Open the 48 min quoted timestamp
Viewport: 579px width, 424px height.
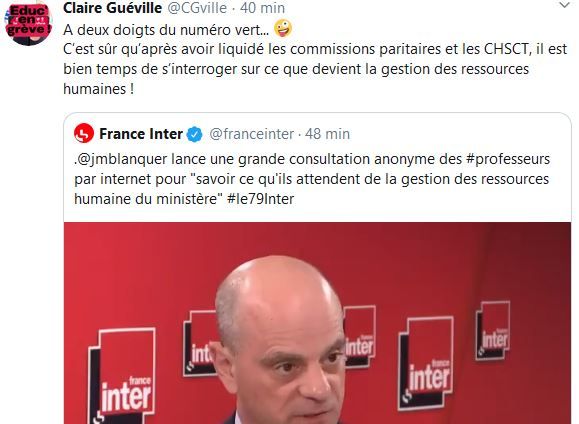[328, 134]
